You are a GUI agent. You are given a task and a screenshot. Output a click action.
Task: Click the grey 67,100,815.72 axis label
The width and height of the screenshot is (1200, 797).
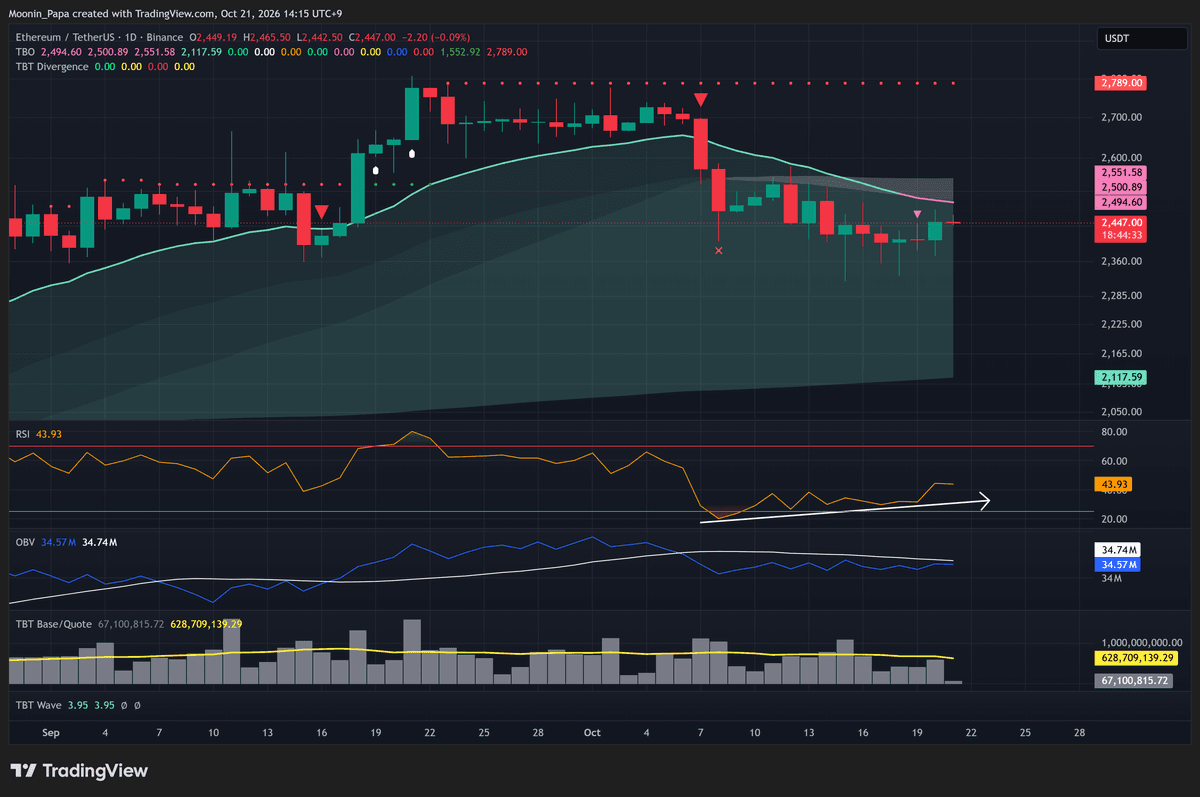pyautogui.click(x=1134, y=680)
